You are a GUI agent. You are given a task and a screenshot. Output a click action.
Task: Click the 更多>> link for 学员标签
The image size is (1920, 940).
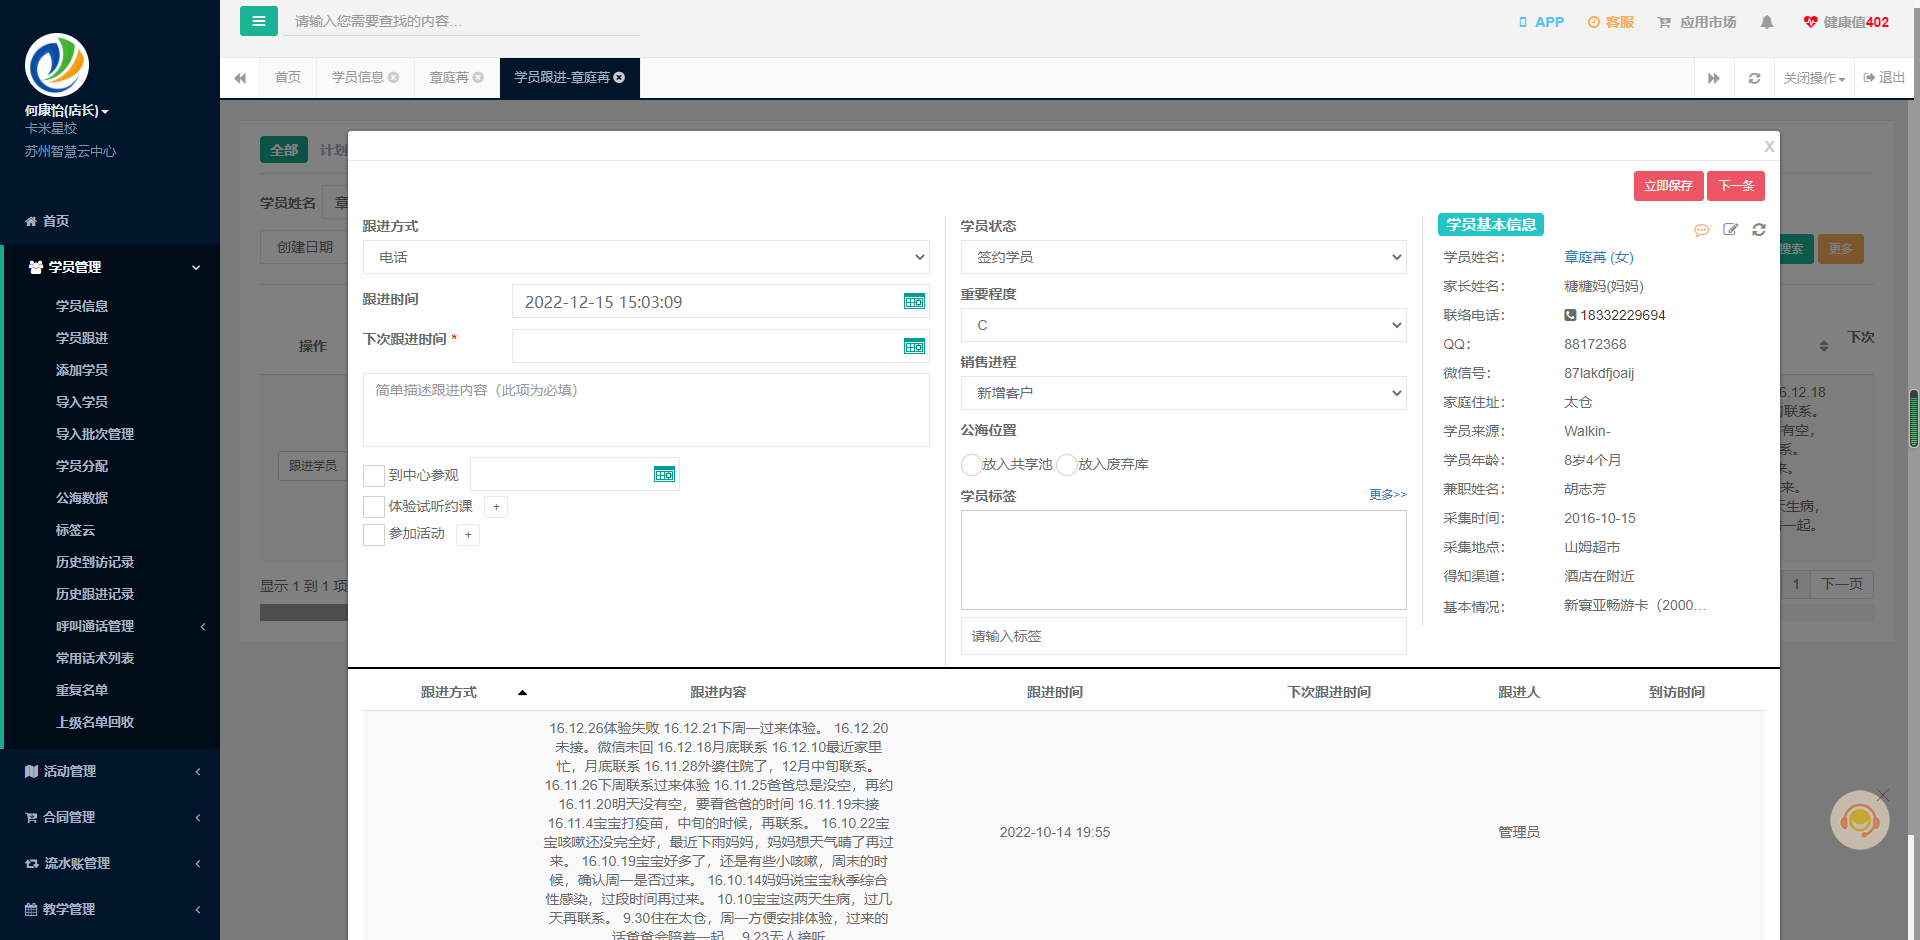[x=1388, y=494]
